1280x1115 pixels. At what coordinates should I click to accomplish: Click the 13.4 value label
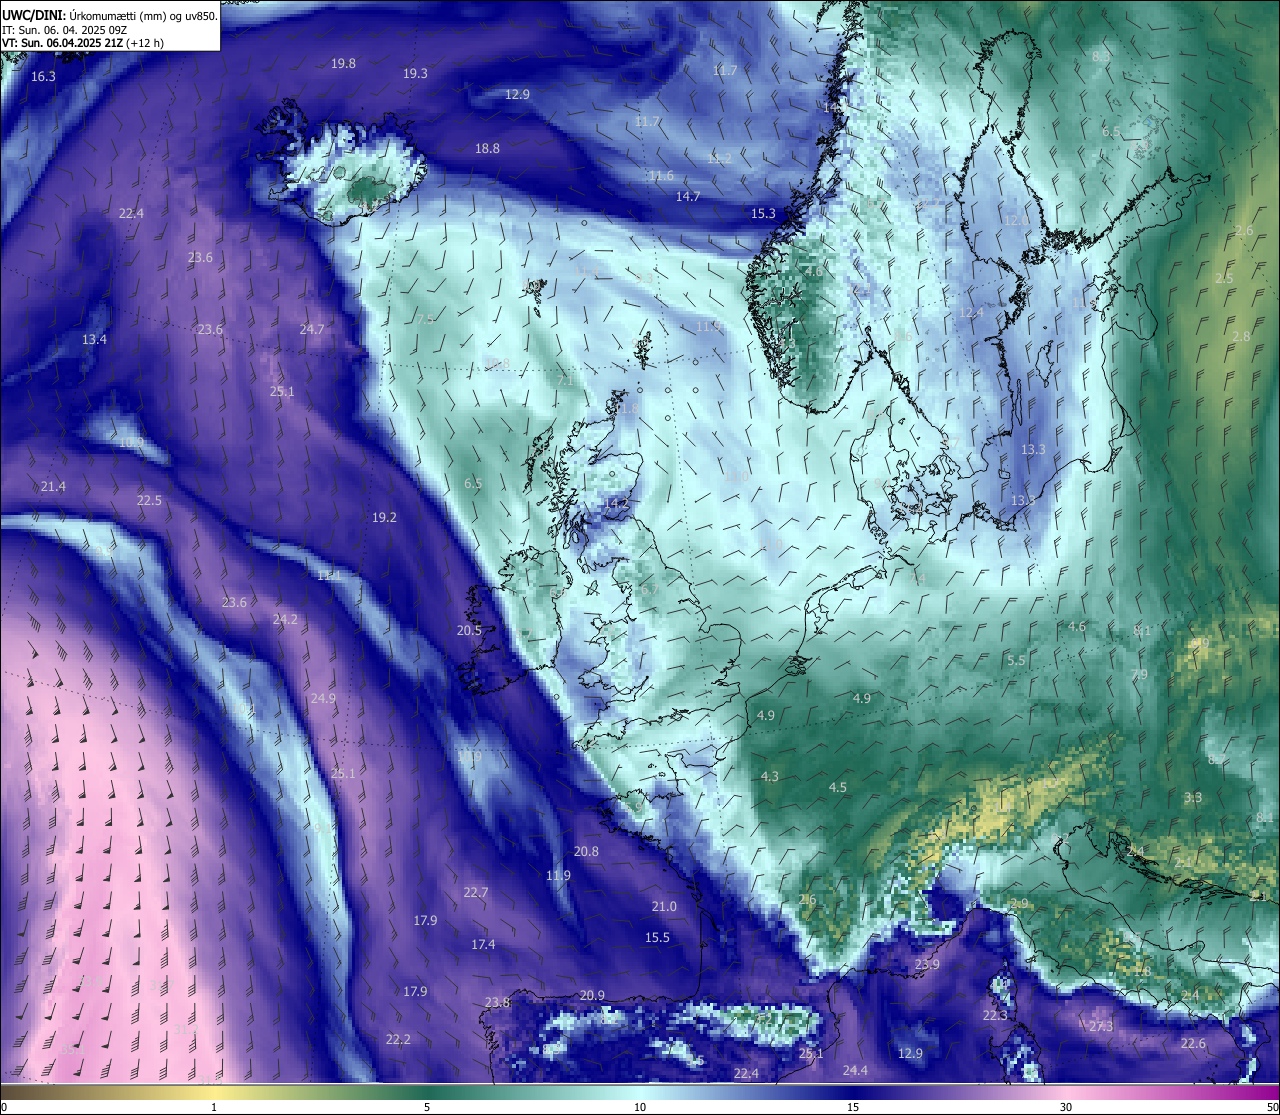point(94,340)
